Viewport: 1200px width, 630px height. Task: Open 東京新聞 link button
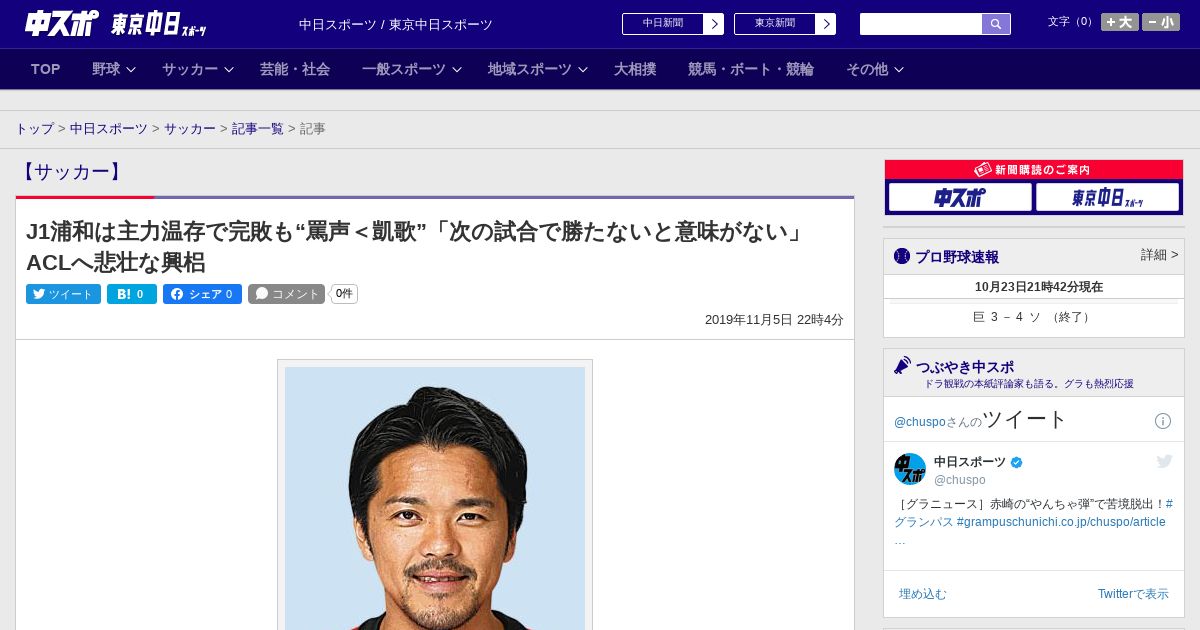click(x=775, y=24)
